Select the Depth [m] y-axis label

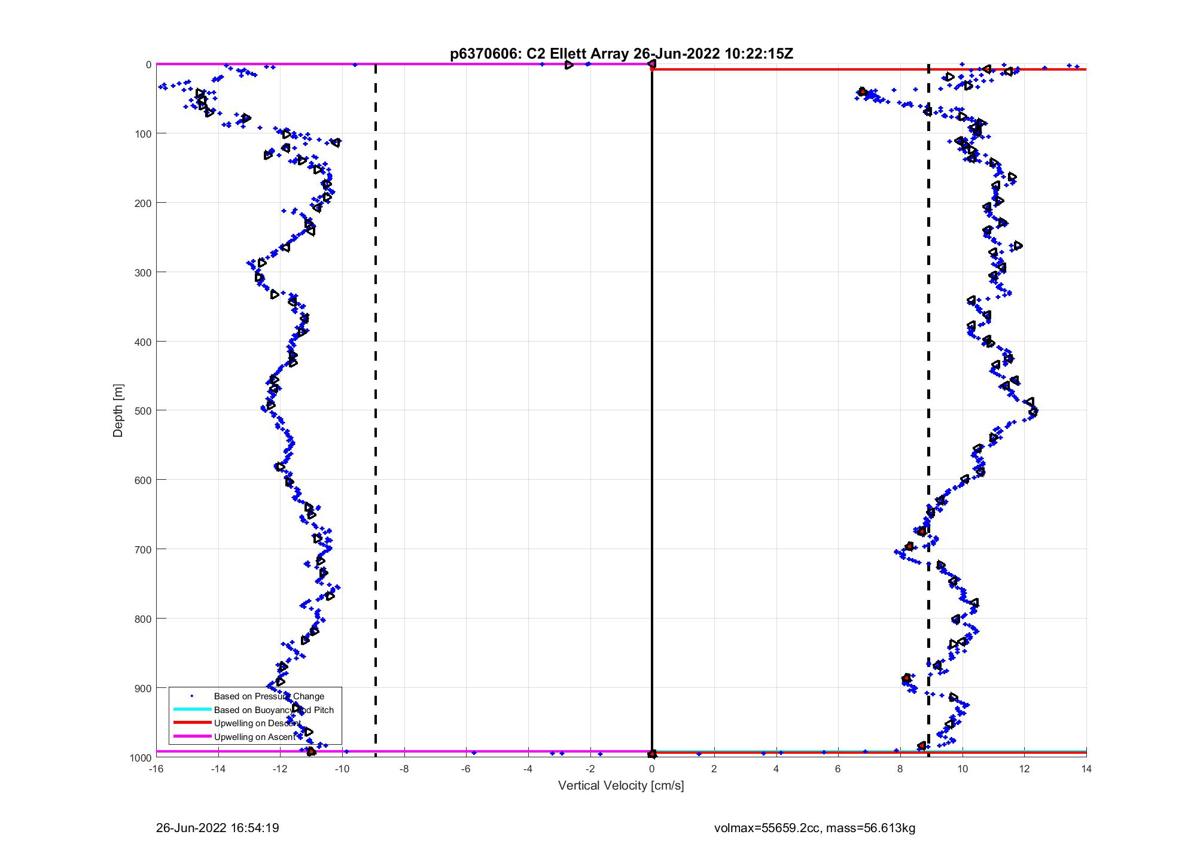point(119,410)
